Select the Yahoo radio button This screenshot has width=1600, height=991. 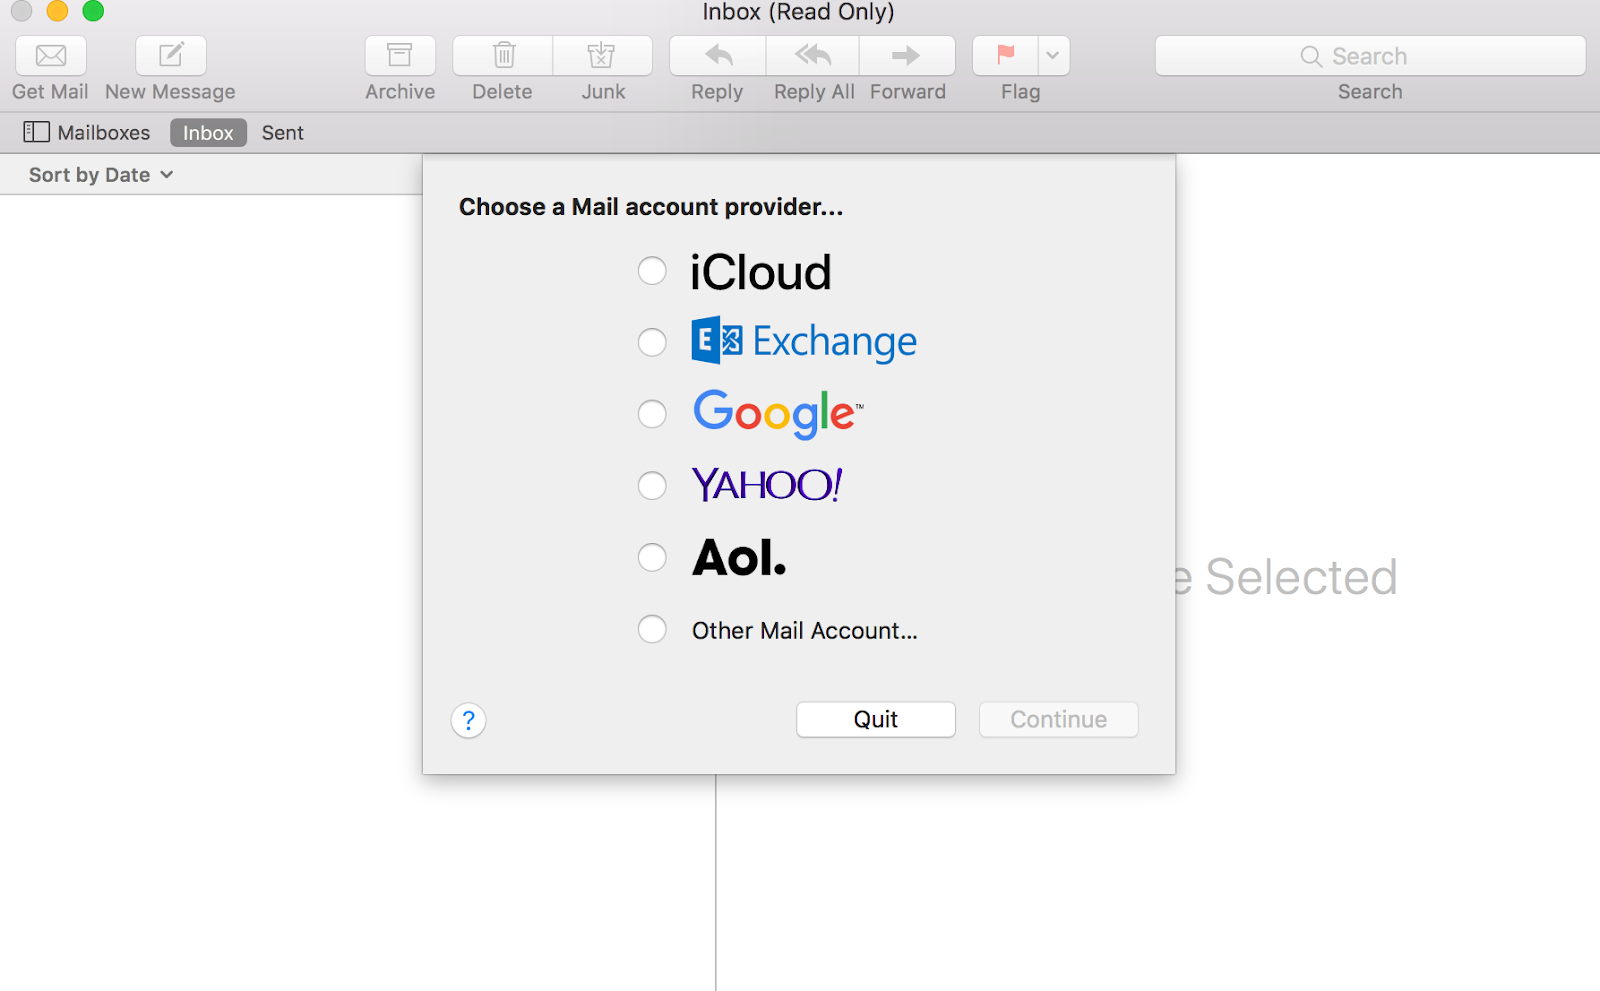[x=652, y=486]
